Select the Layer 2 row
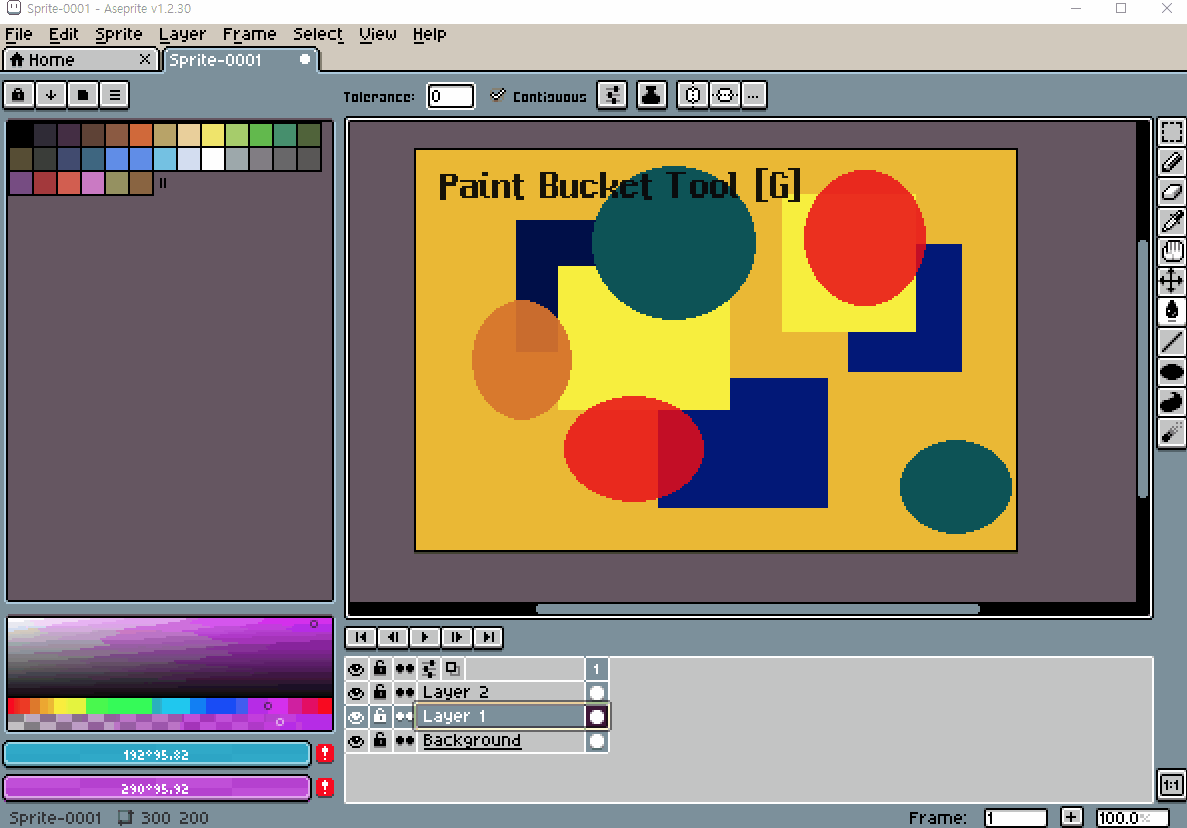 500,693
